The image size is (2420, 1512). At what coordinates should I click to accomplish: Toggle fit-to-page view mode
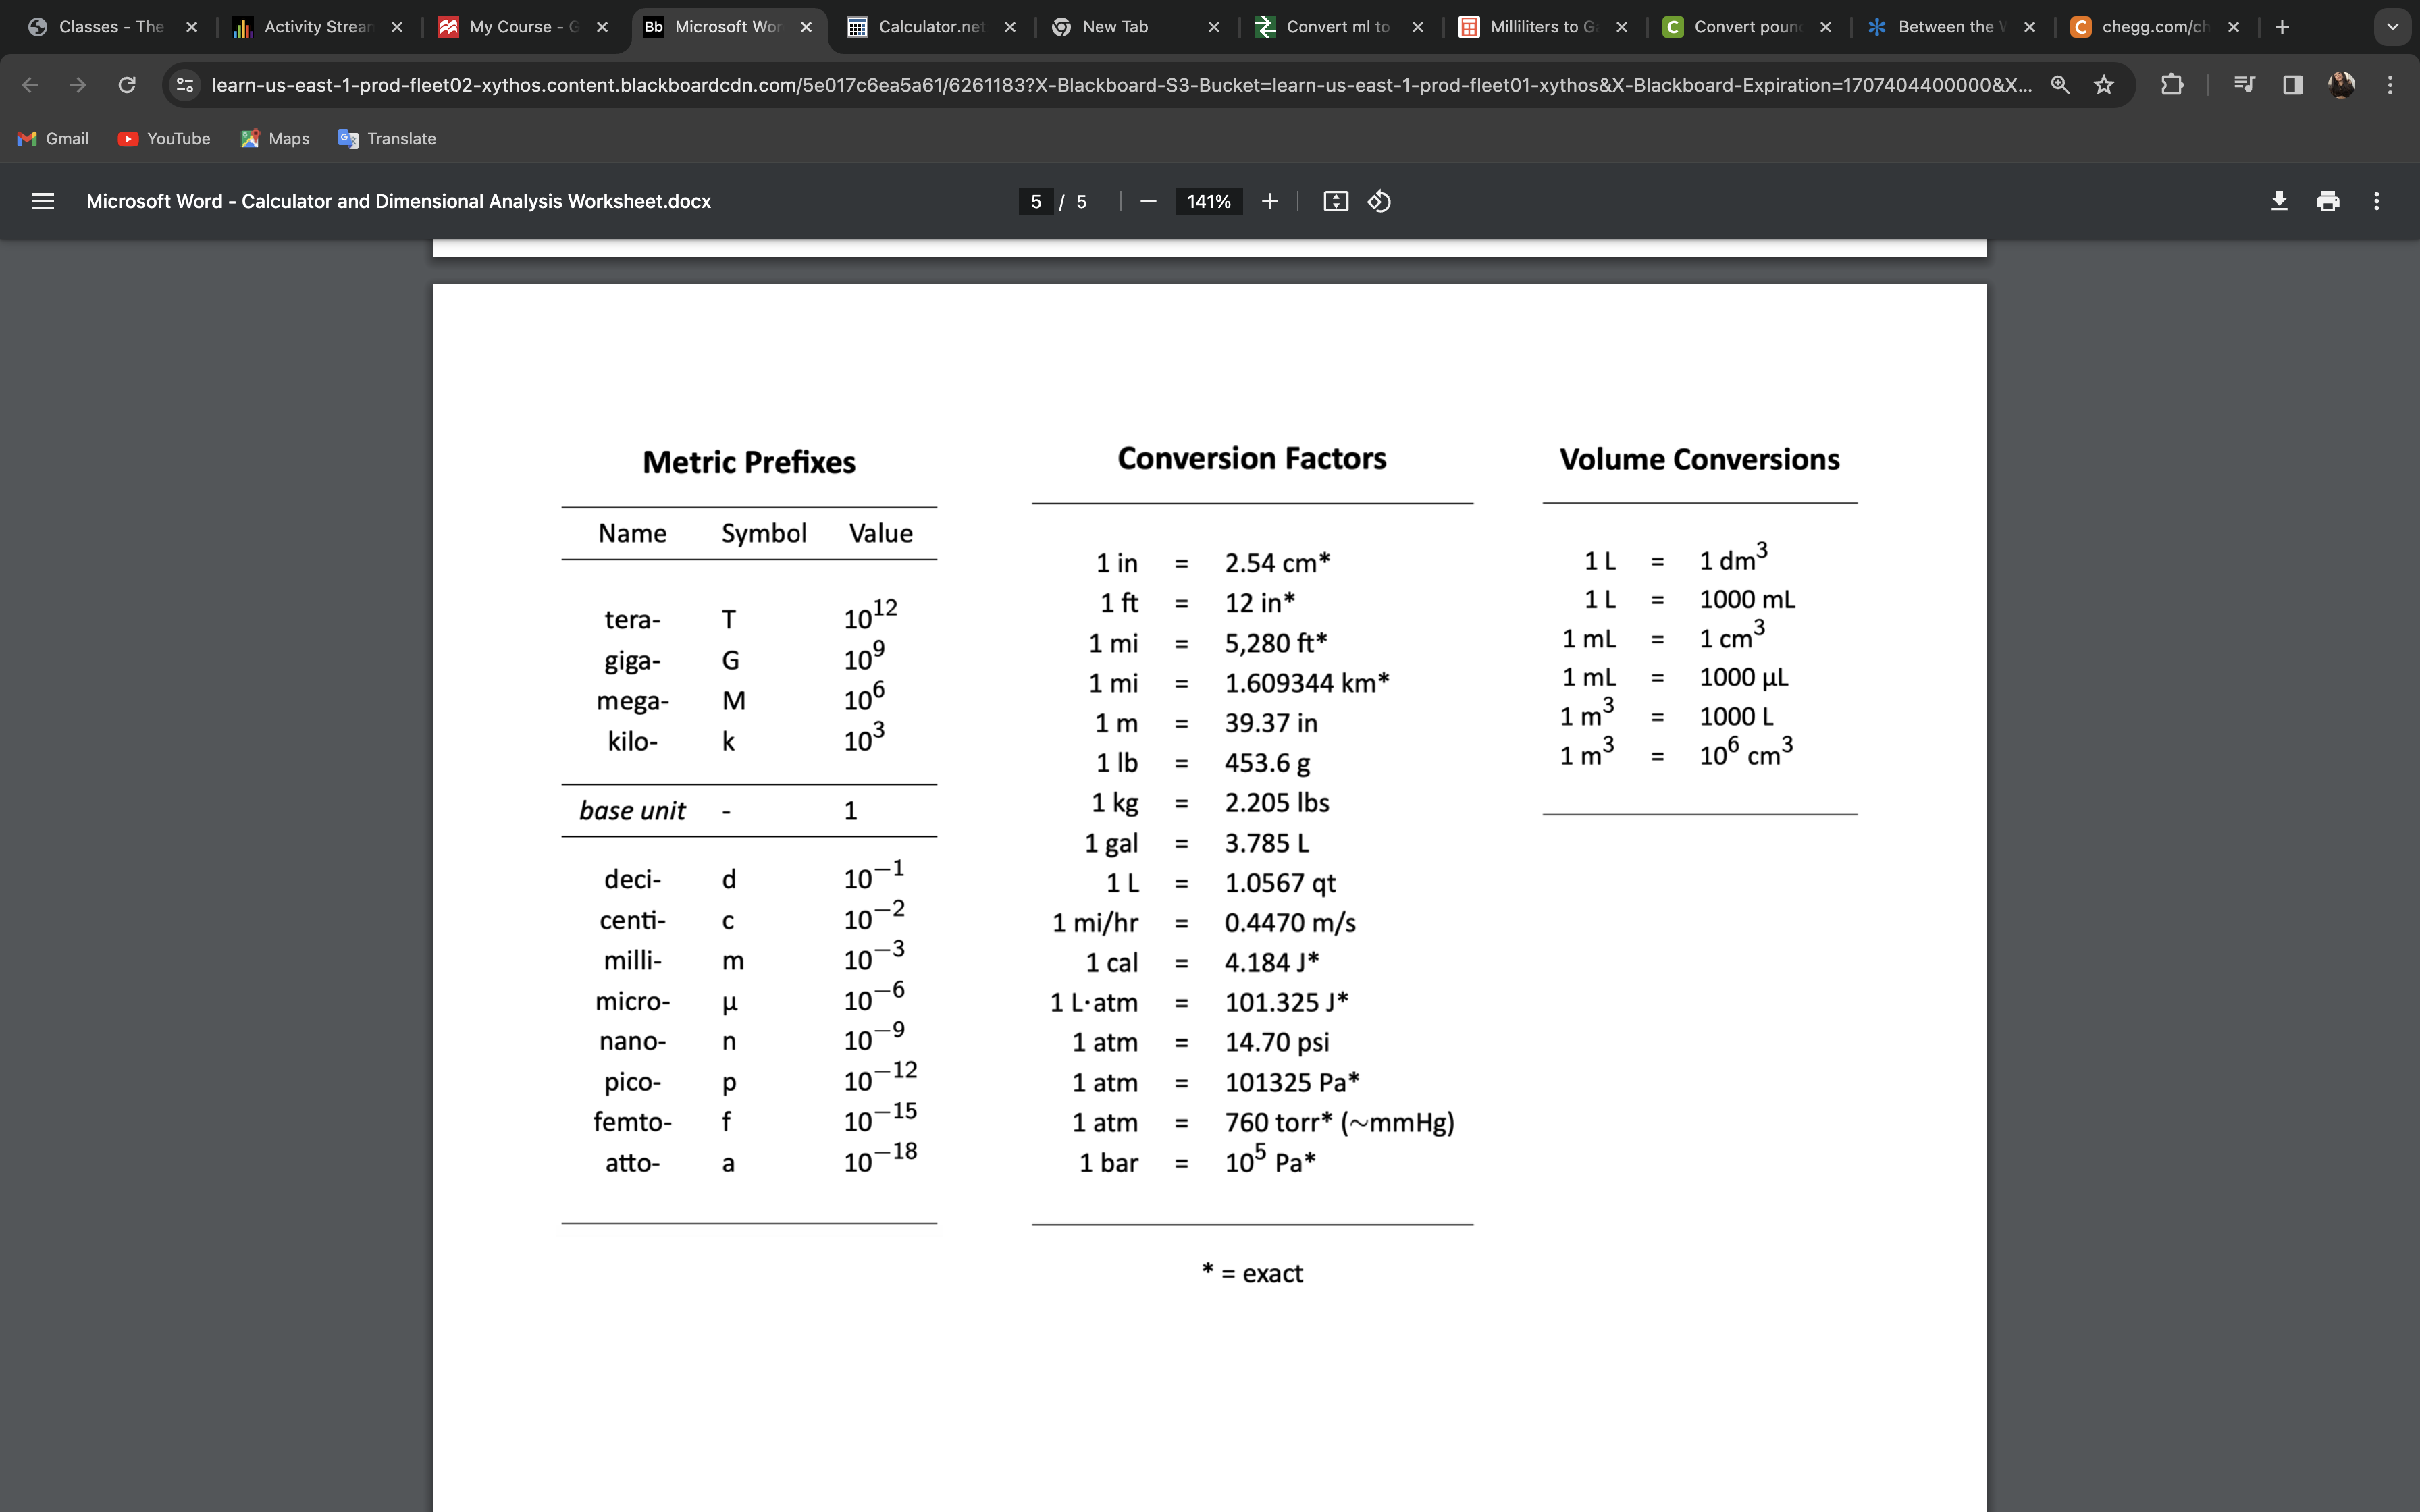[1335, 201]
